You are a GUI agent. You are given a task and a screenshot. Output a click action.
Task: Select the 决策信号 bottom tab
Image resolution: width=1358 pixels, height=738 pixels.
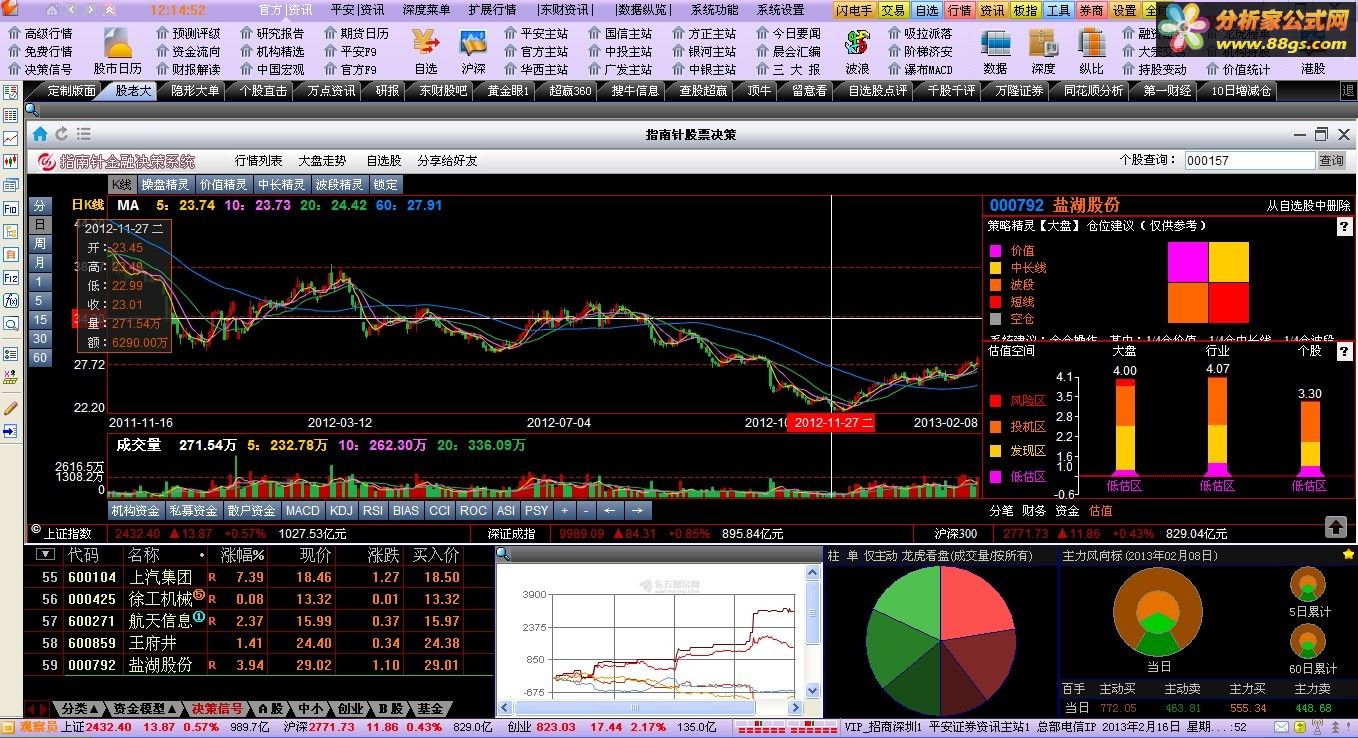[218, 708]
